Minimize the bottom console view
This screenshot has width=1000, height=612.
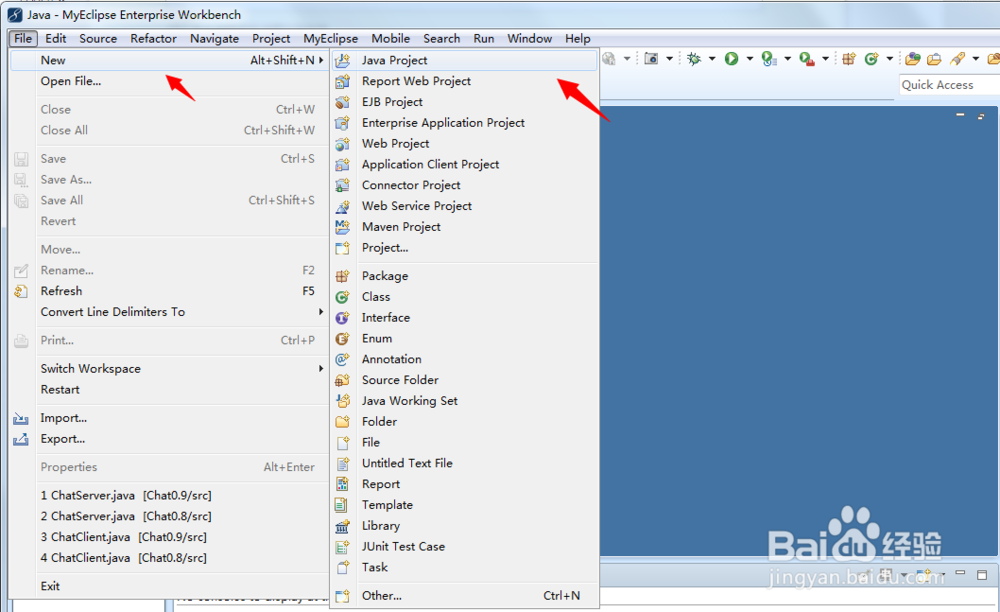[960, 574]
